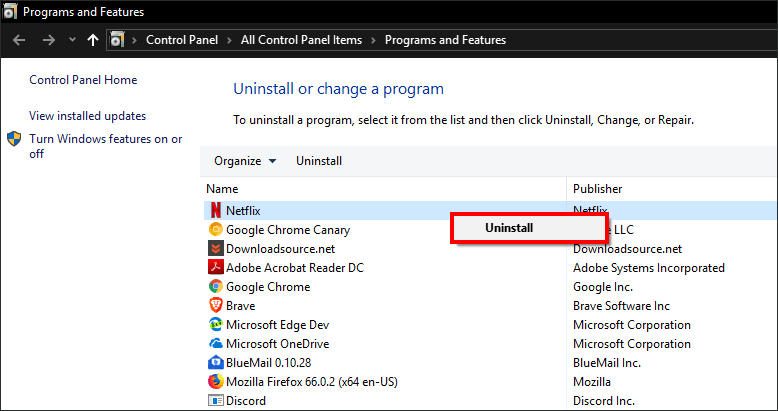Select Microsoft OneDrive entry
This screenshot has height=411, width=778.
(x=277, y=343)
